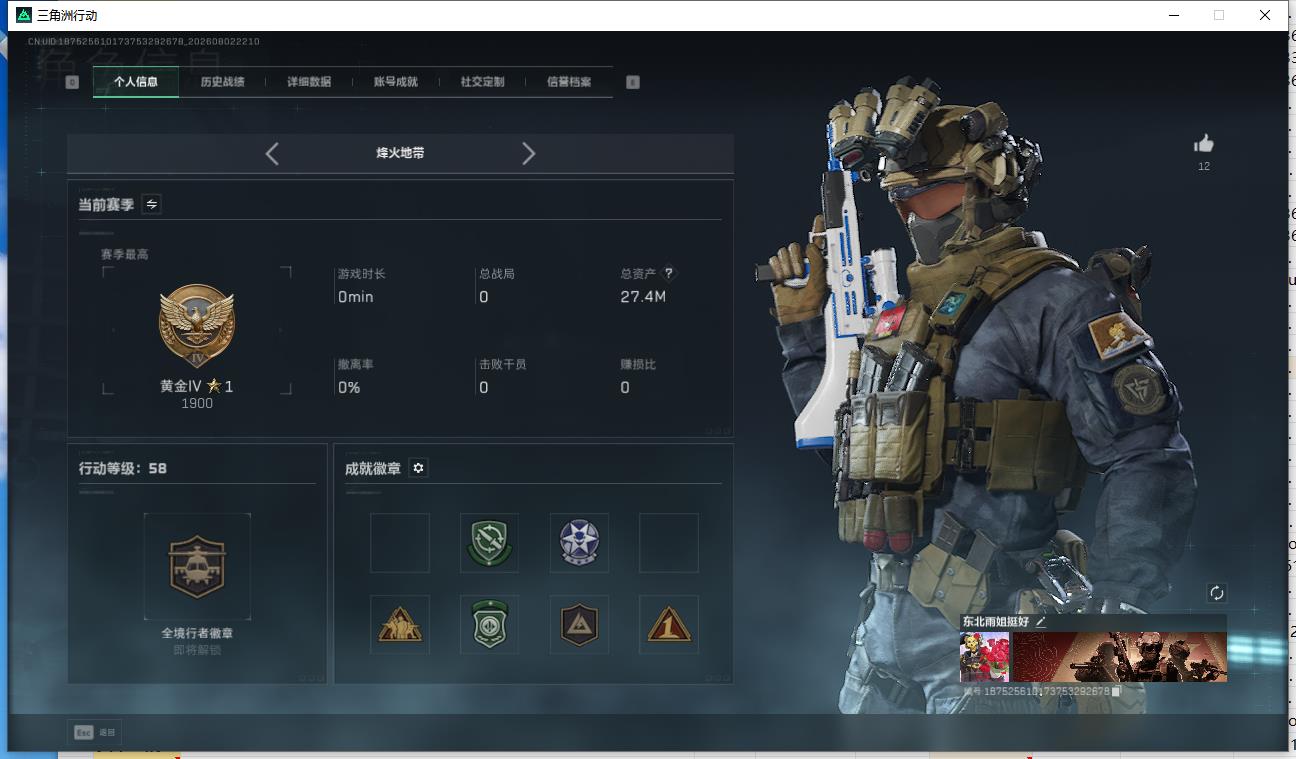Go to previous mode with left chevron
This screenshot has height=759, width=1296.
tap(272, 153)
